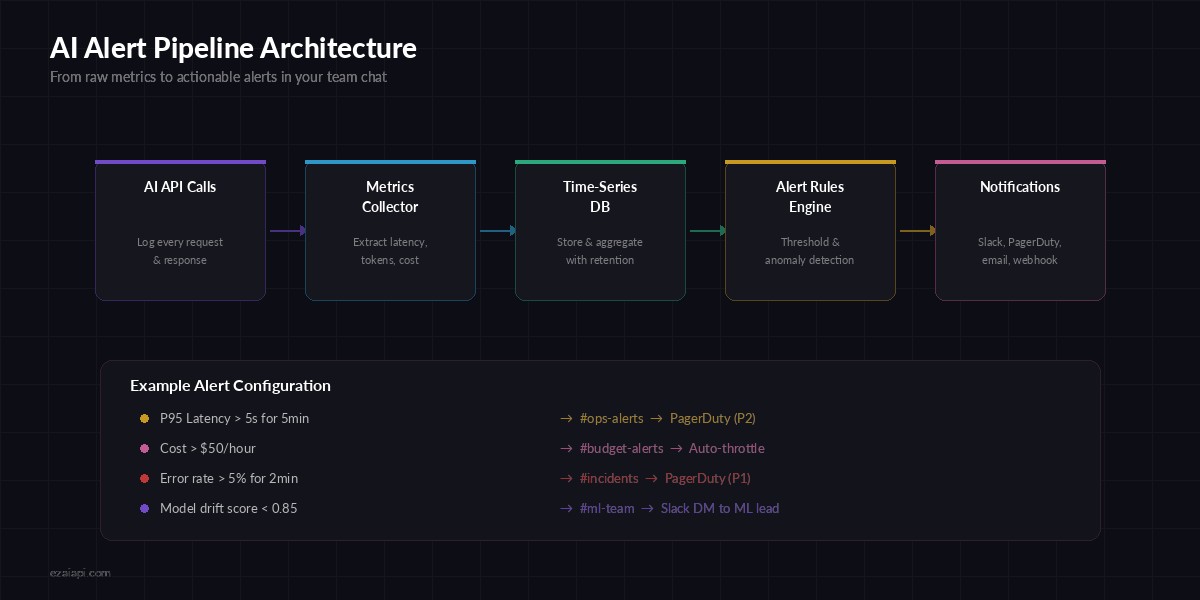Open the Notifications pipeline node
The width and height of the screenshot is (1200, 600).
(1020, 228)
